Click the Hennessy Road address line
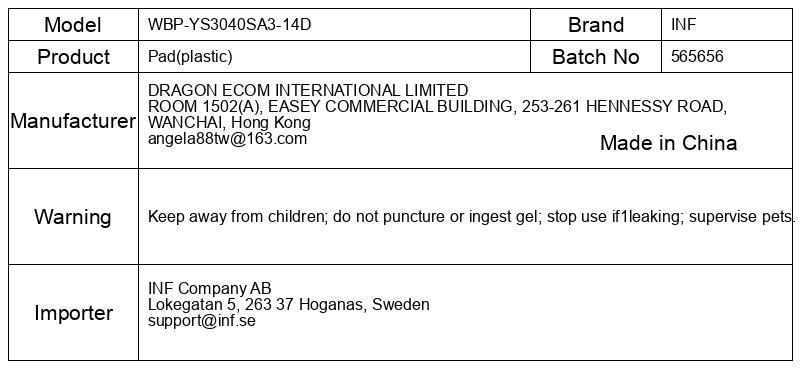The image size is (800, 380). pos(437,106)
